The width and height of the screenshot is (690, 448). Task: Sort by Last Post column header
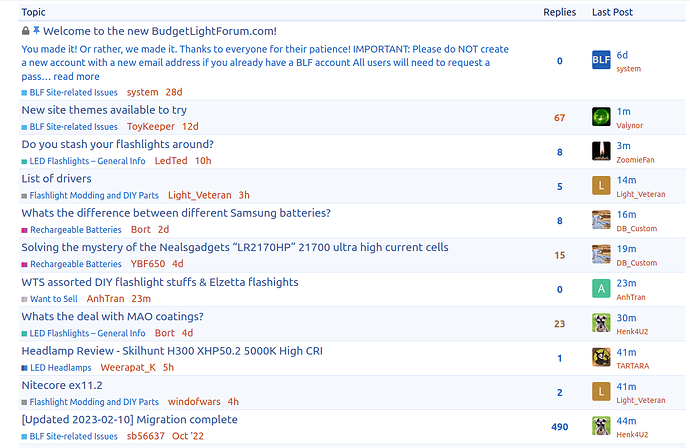coord(612,12)
